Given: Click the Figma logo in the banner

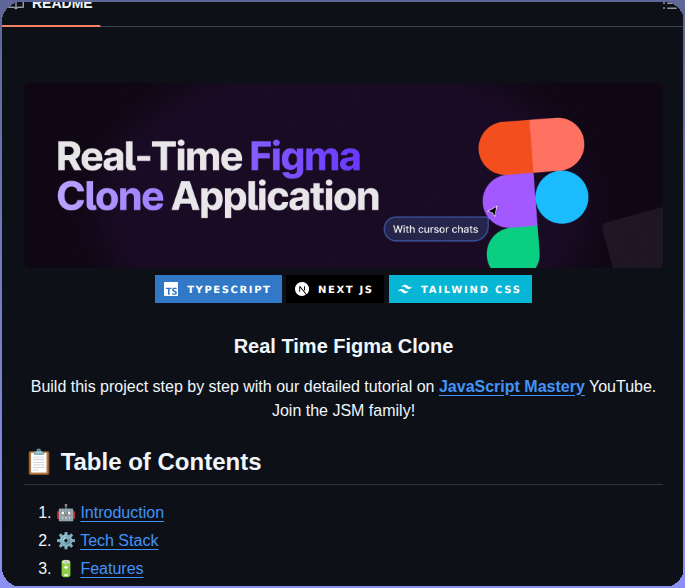Looking at the screenshot, I should 533,193.
